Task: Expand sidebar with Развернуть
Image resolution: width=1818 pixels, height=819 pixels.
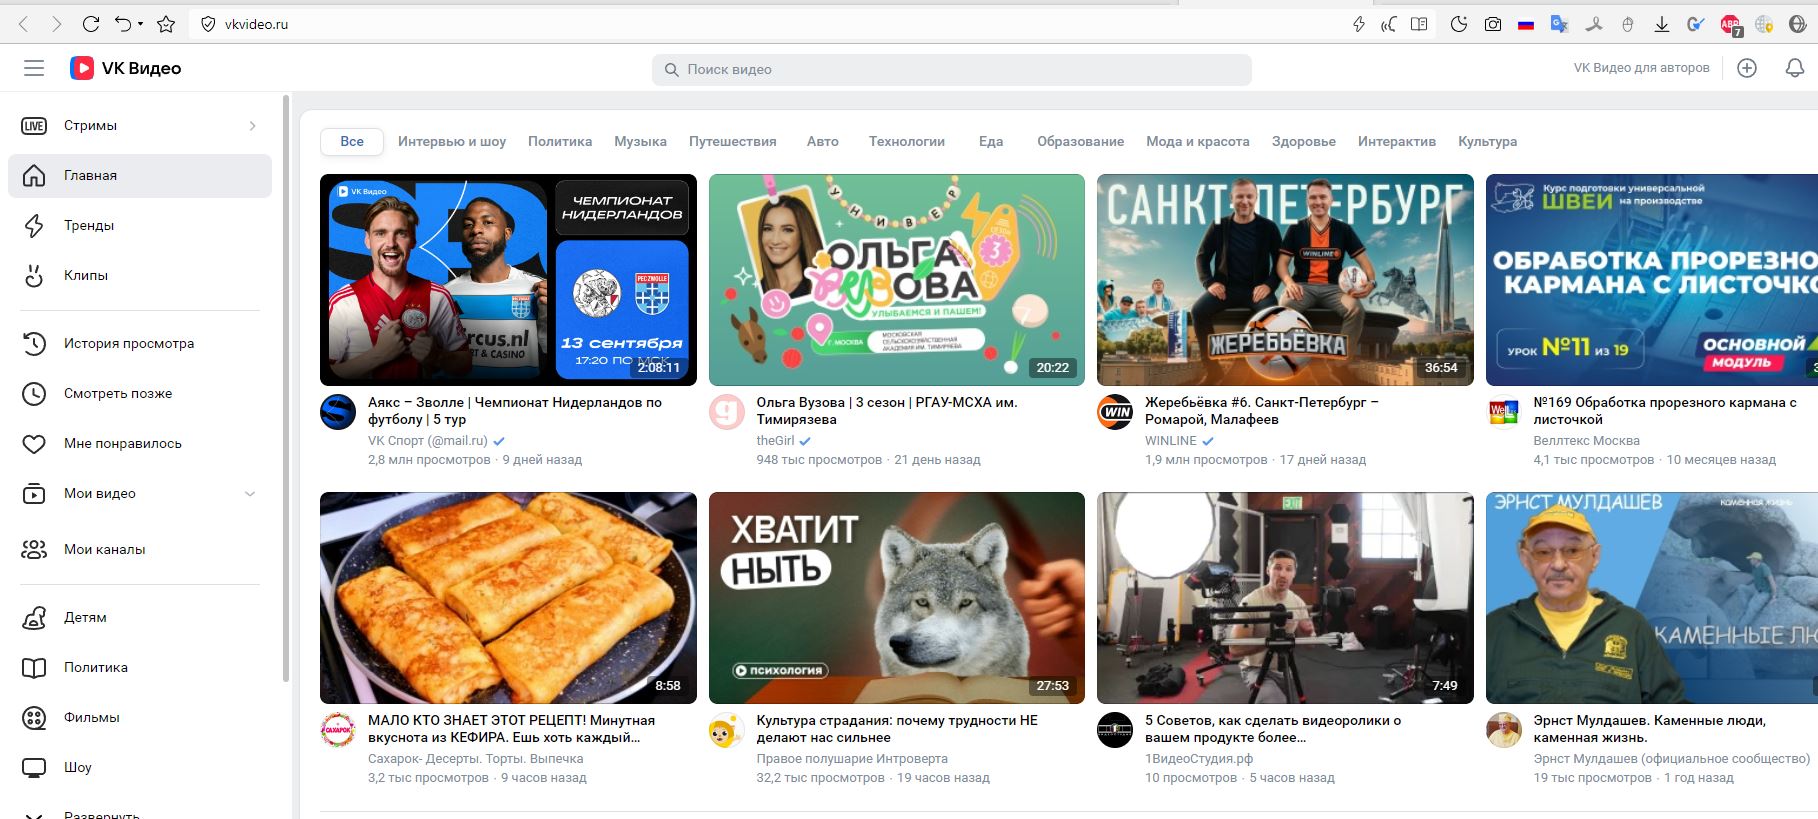Action: click(101, 814)
